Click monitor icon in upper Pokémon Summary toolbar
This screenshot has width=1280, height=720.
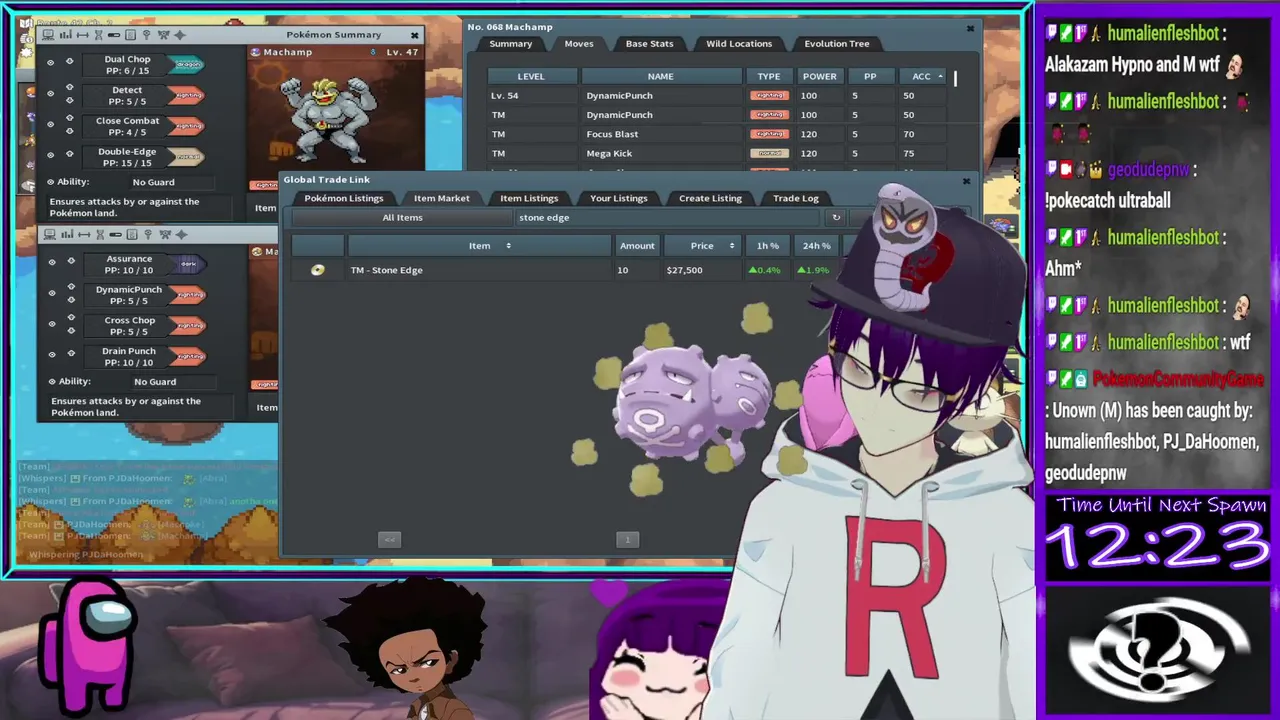(x=48, y=35)
